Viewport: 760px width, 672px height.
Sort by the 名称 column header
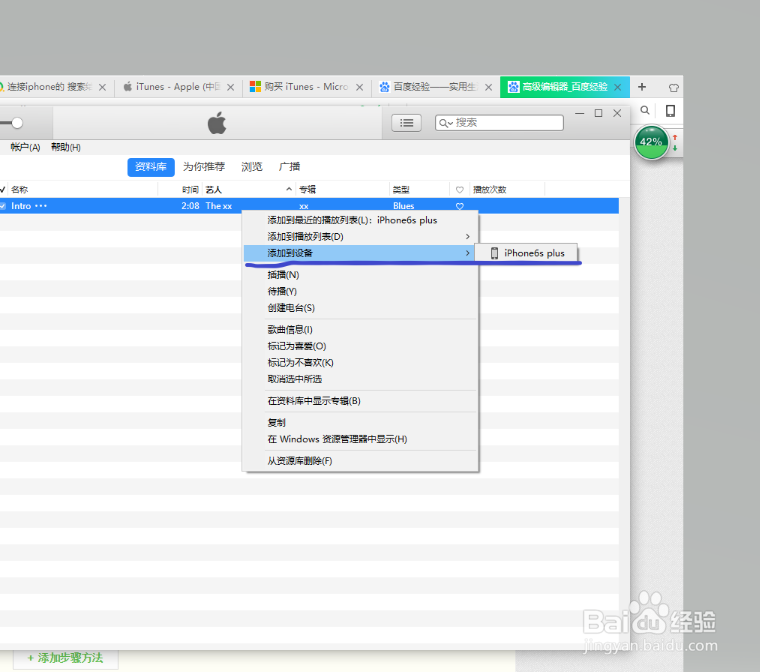click(20, 190)
